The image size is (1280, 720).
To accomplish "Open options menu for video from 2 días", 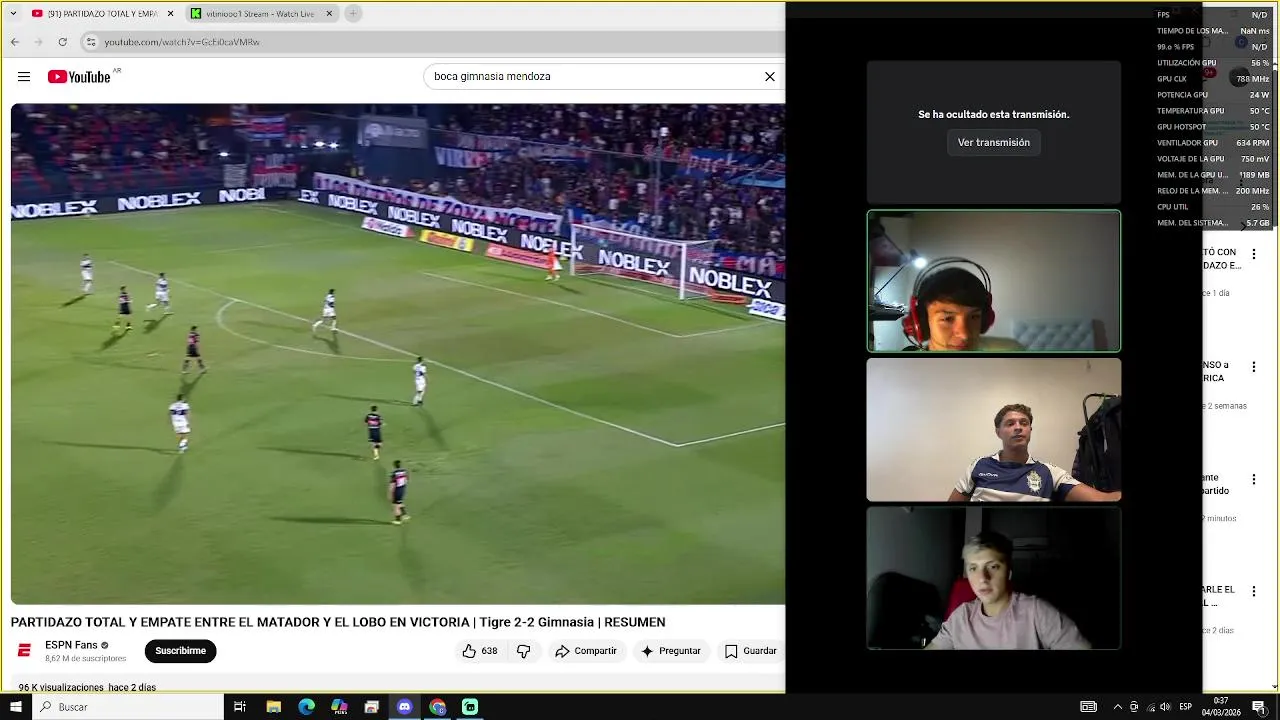I will [x=1254, y=592].
